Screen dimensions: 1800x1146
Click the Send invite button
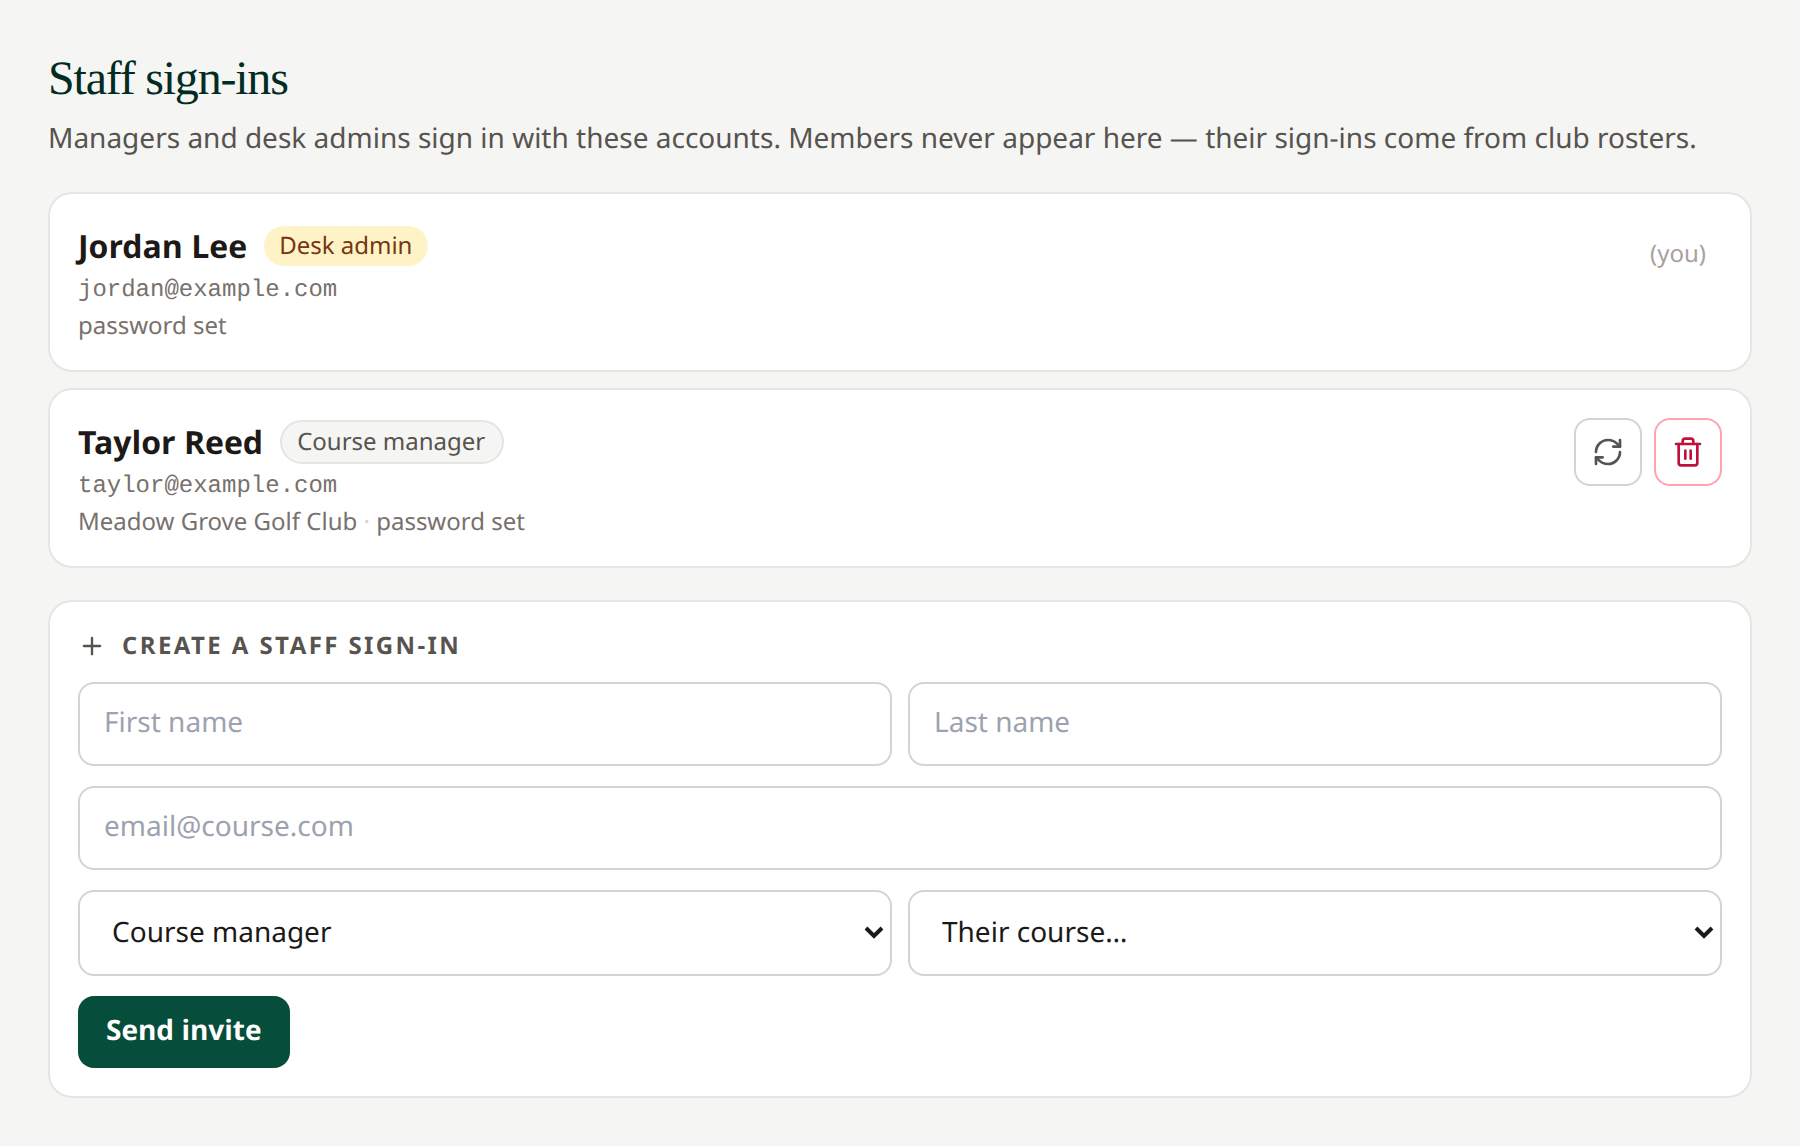tap(184, 1031)
